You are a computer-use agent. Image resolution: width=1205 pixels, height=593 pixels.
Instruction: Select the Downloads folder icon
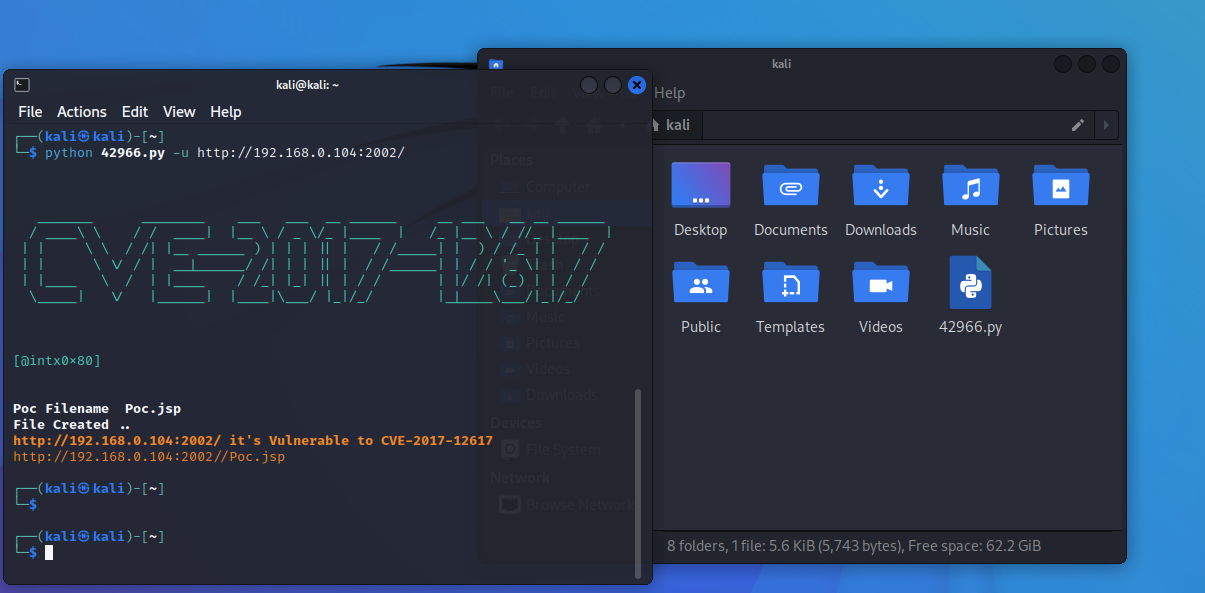881,185
